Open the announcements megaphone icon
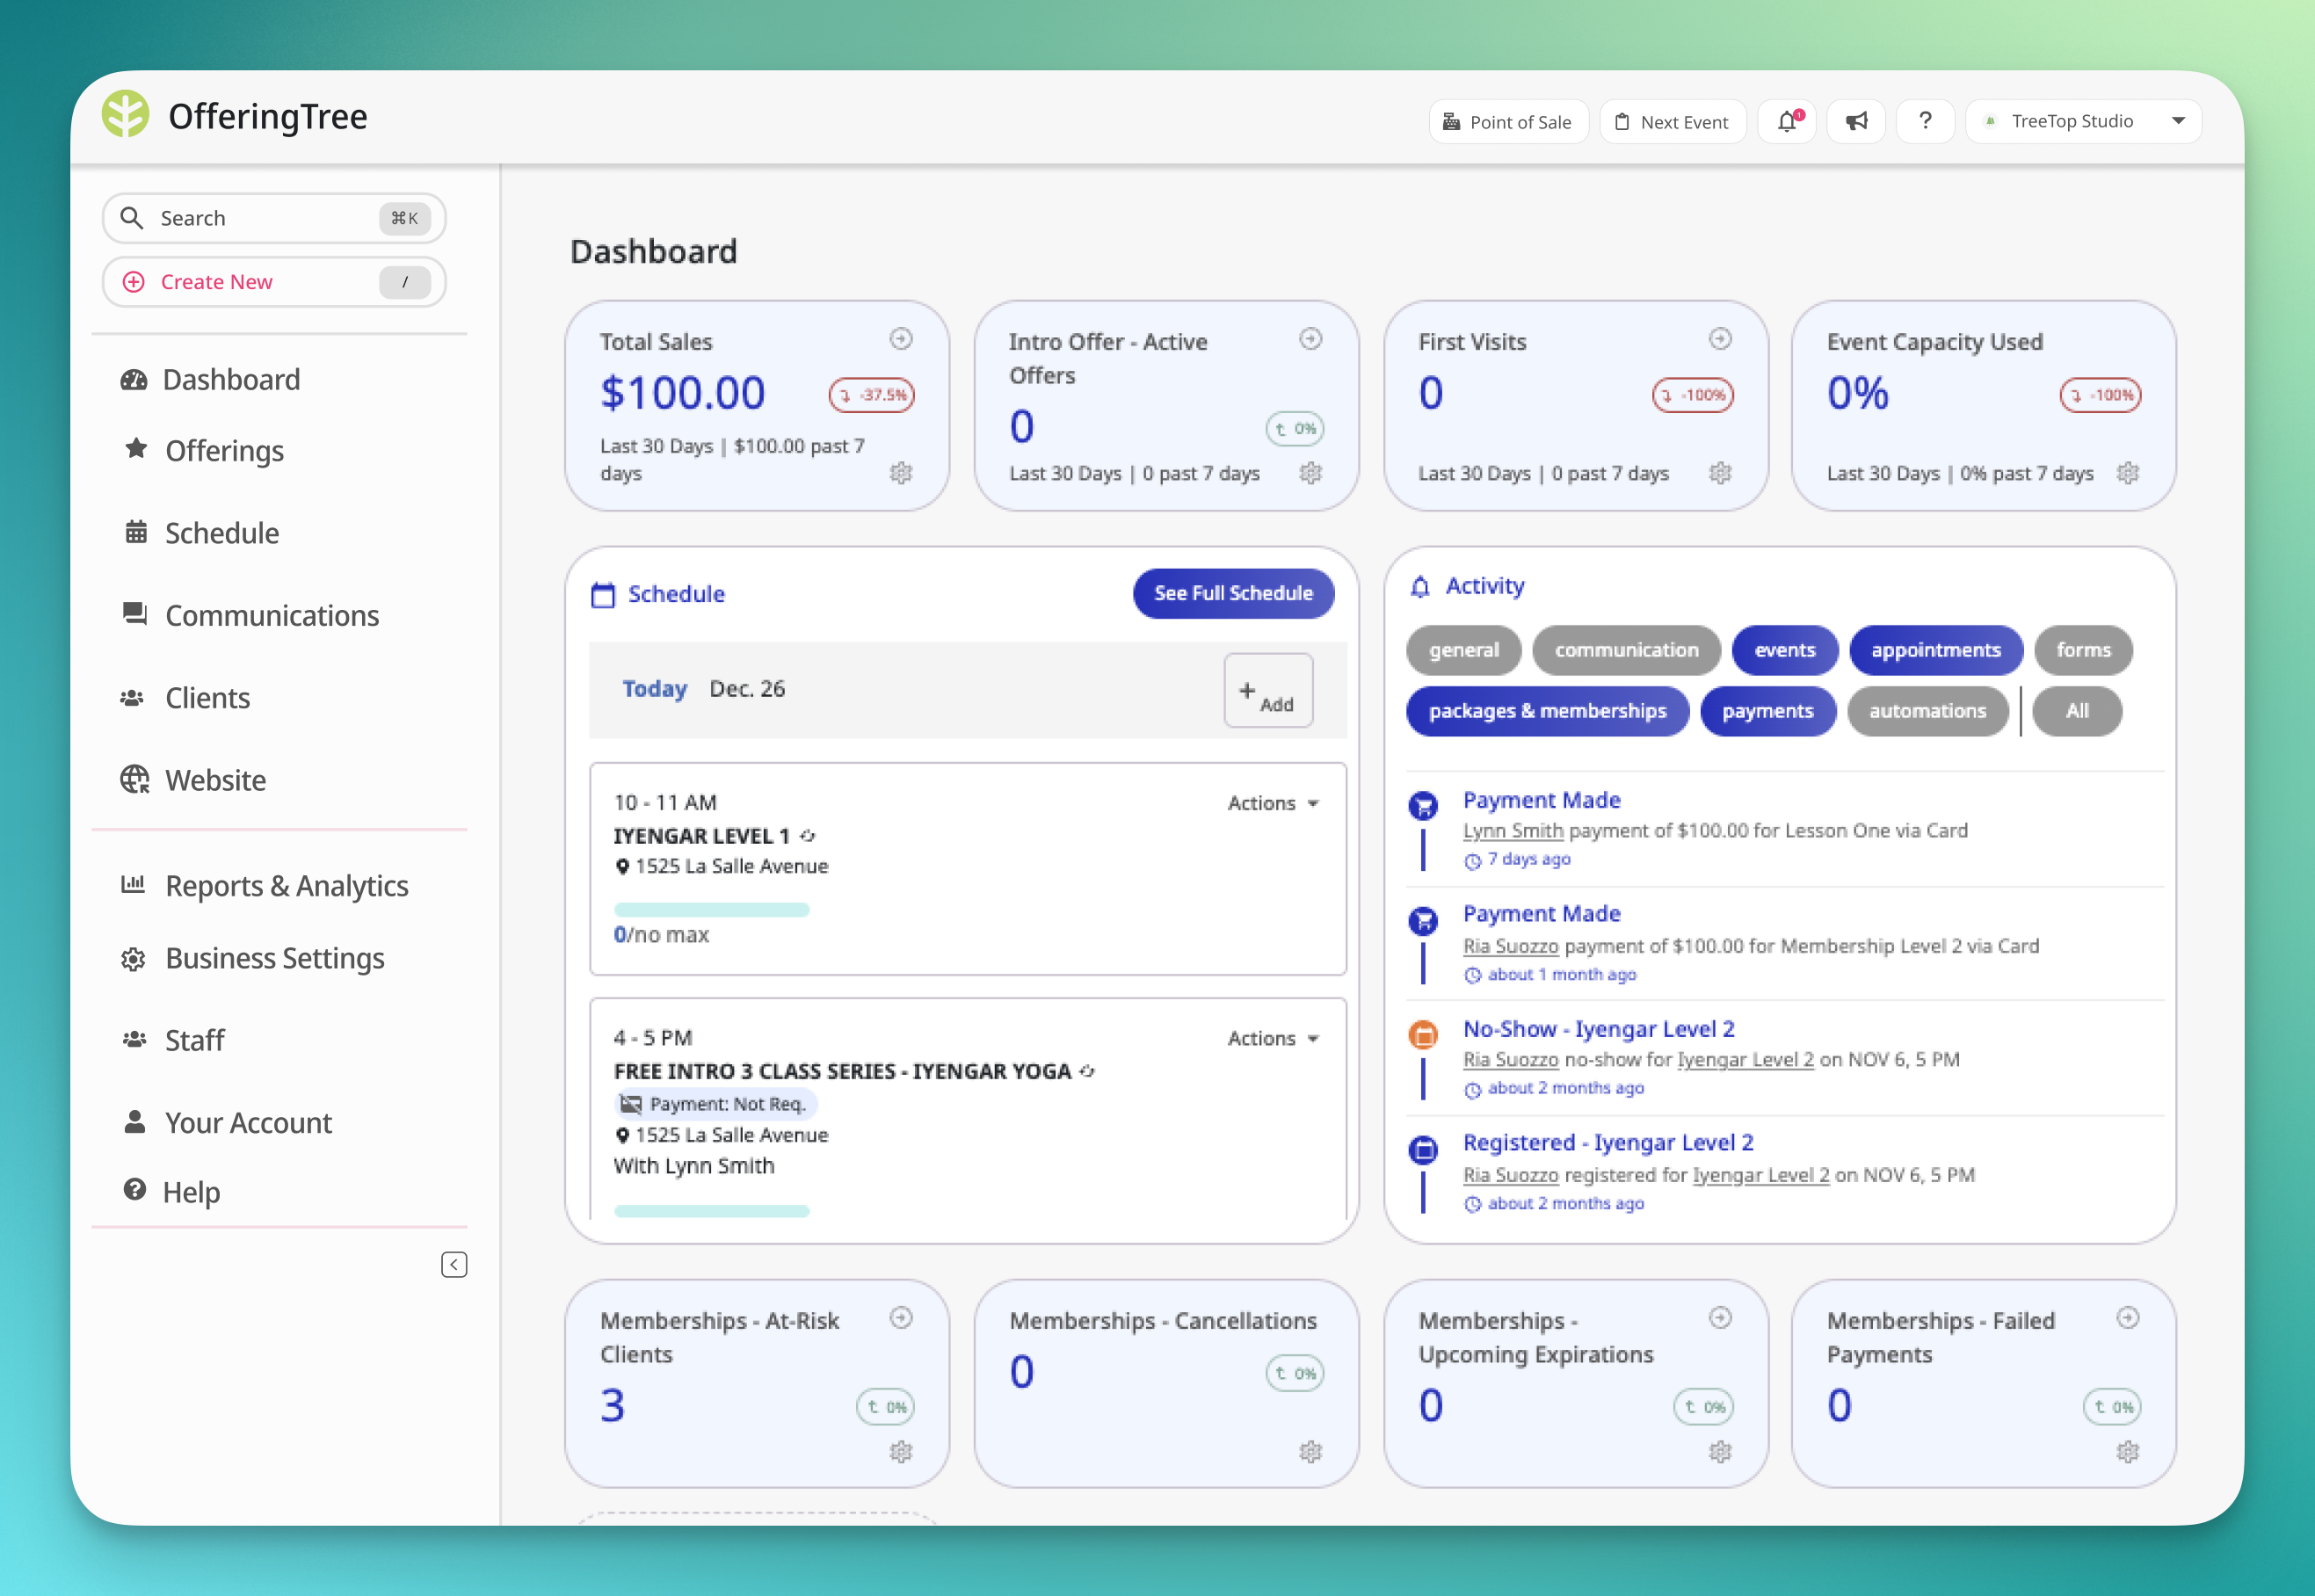Image resolution: width=2315 pixels, height=1596 pixels. 1856,122
